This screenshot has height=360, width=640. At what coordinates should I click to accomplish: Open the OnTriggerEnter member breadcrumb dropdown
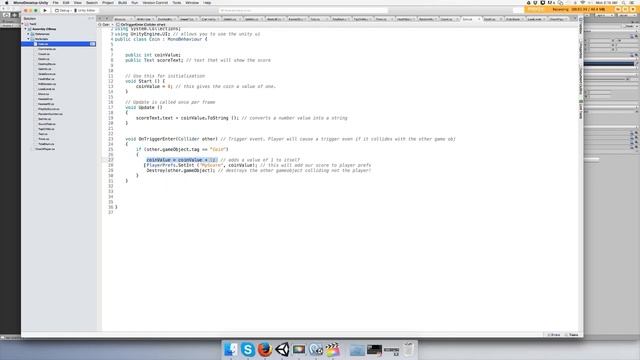[141, 24]
